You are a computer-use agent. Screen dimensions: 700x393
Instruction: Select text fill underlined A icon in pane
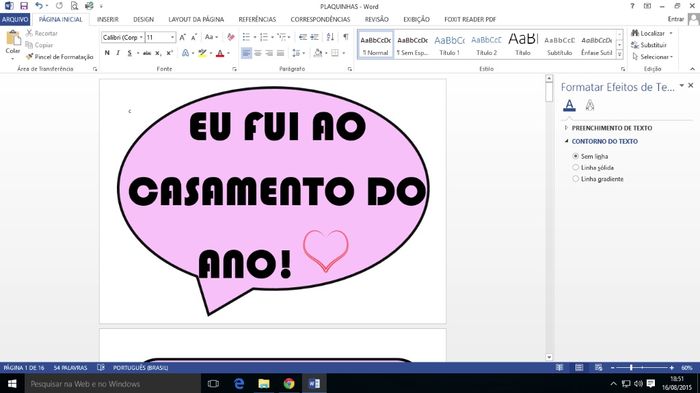tap(569, 105)
